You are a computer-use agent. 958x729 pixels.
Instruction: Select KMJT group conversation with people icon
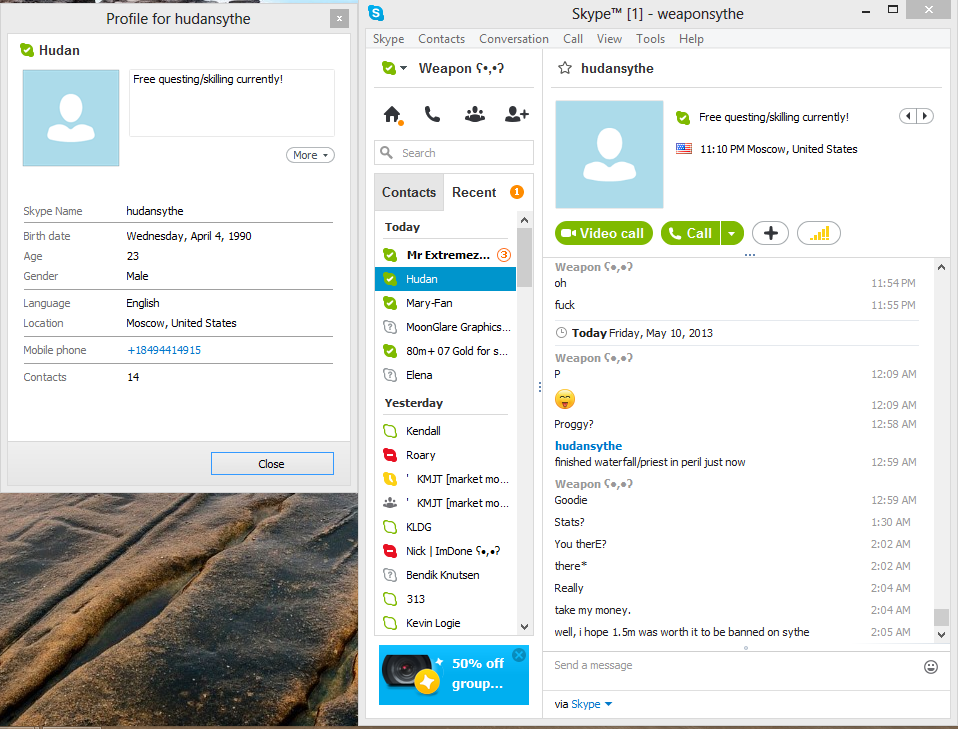(445, 503)
